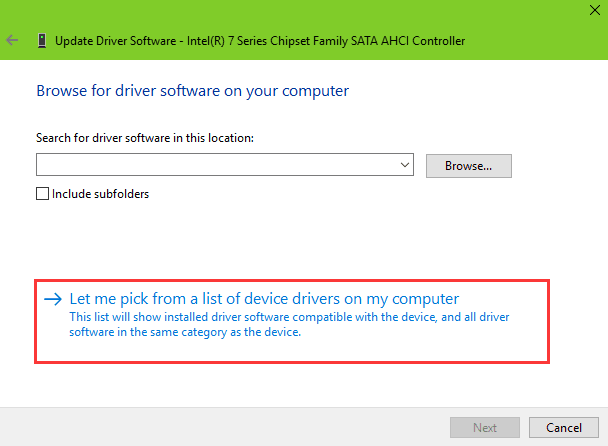Viewport: 608px width, 446px height.
Task: Open the driver location dropdown arrow
Action: [x=405, y=165]
